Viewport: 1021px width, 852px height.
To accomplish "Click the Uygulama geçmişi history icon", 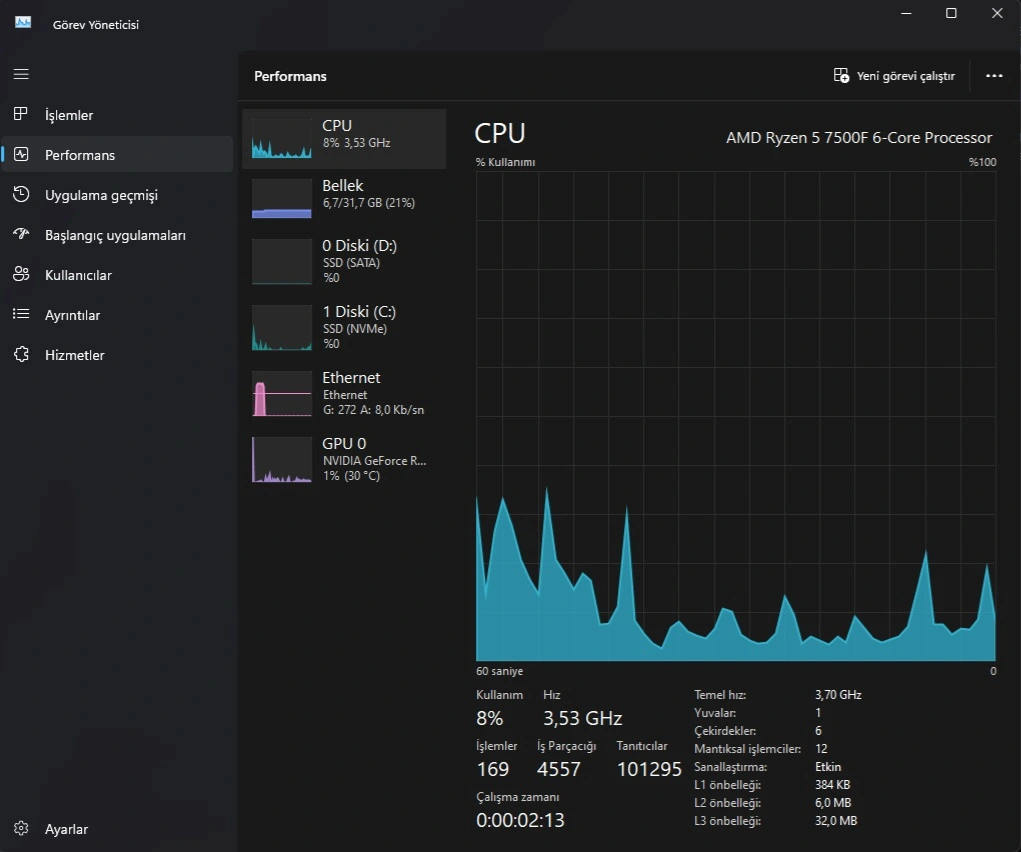I will 21,194.
